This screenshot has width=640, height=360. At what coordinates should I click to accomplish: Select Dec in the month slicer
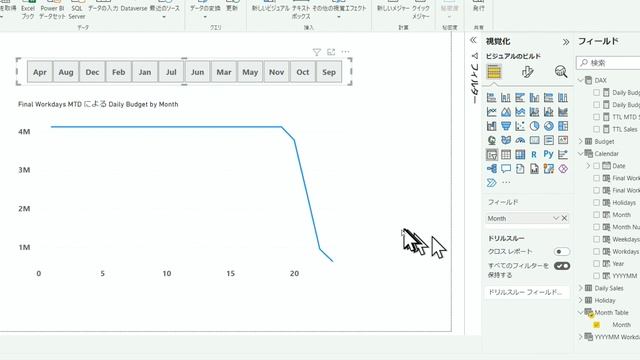(x=92, y=72)
